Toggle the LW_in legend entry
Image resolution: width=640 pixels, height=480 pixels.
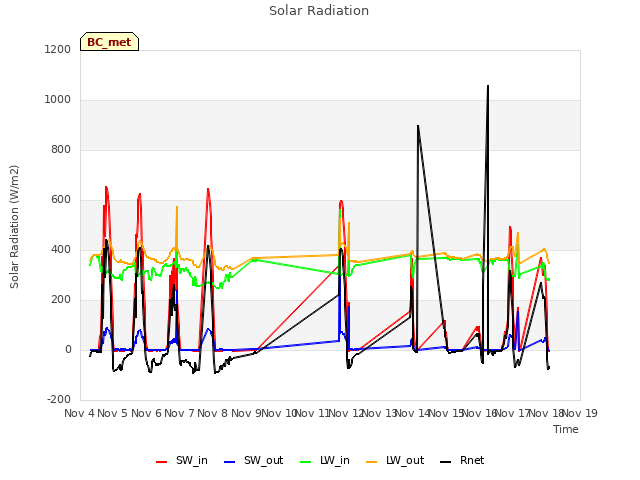[324, 461]
